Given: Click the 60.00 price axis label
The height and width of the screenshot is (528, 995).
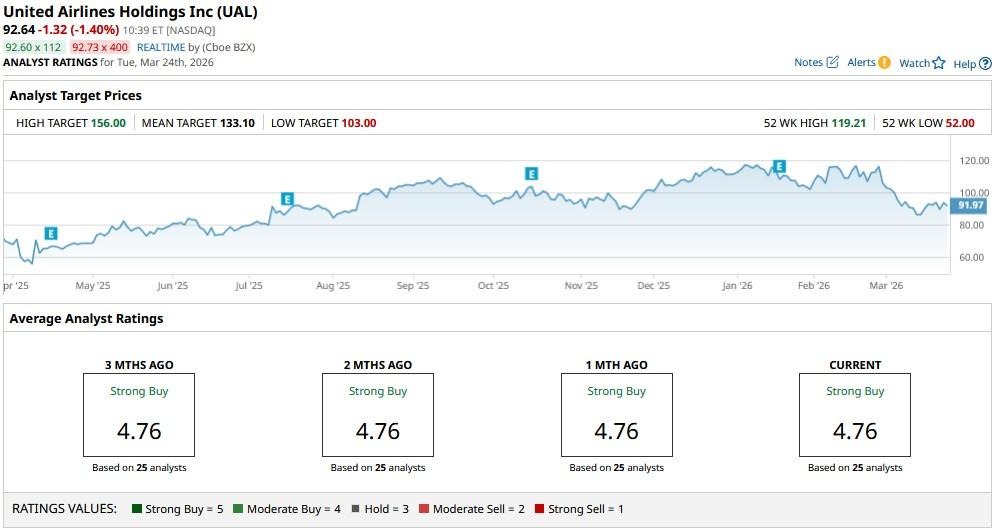Looking at the screenshot, I should 974,257.
